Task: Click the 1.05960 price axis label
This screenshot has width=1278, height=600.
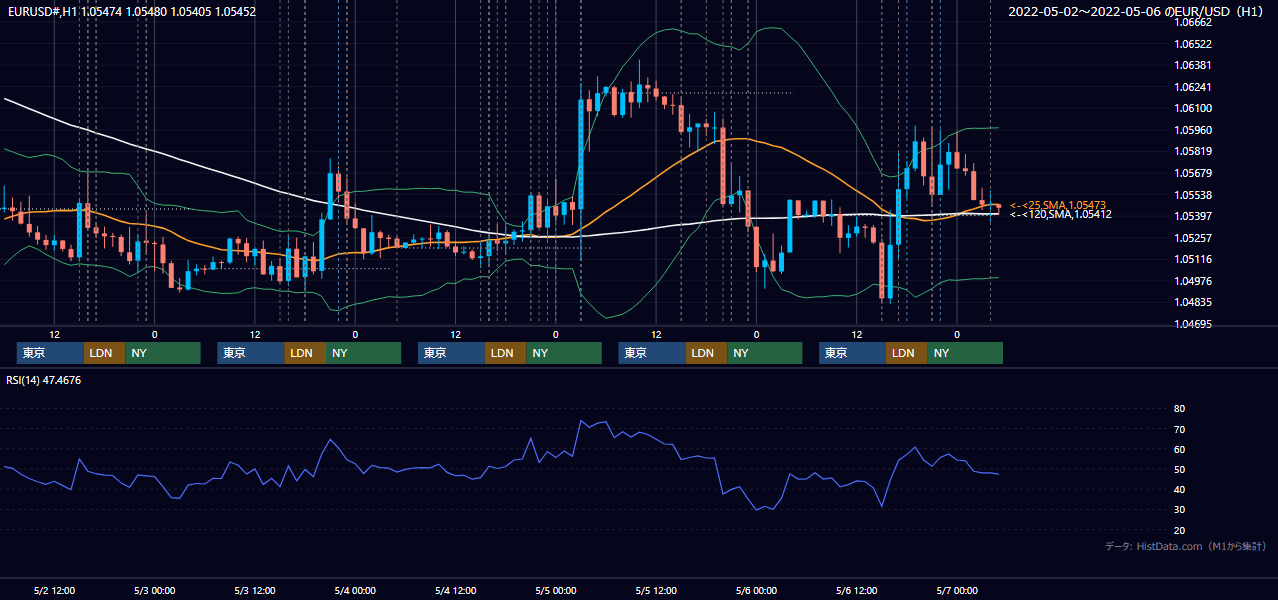Action: point(1192,130)
